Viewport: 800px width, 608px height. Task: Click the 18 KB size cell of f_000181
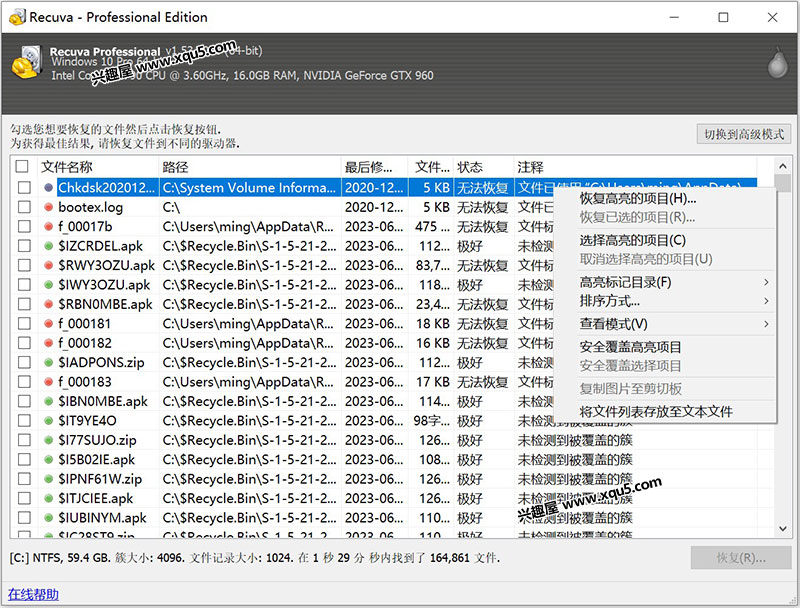[433, 323]
